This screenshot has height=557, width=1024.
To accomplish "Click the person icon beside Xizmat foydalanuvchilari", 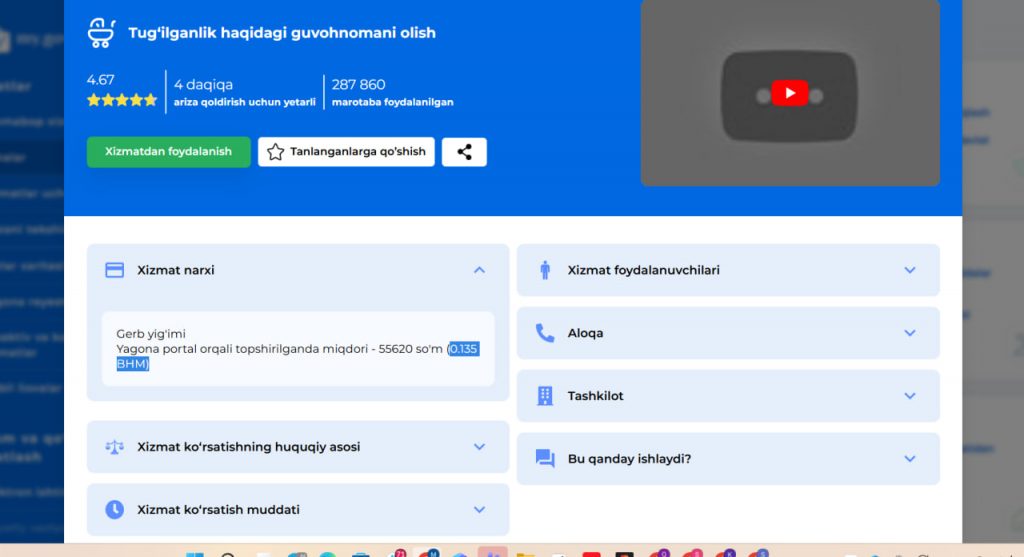I will [545, 270].
